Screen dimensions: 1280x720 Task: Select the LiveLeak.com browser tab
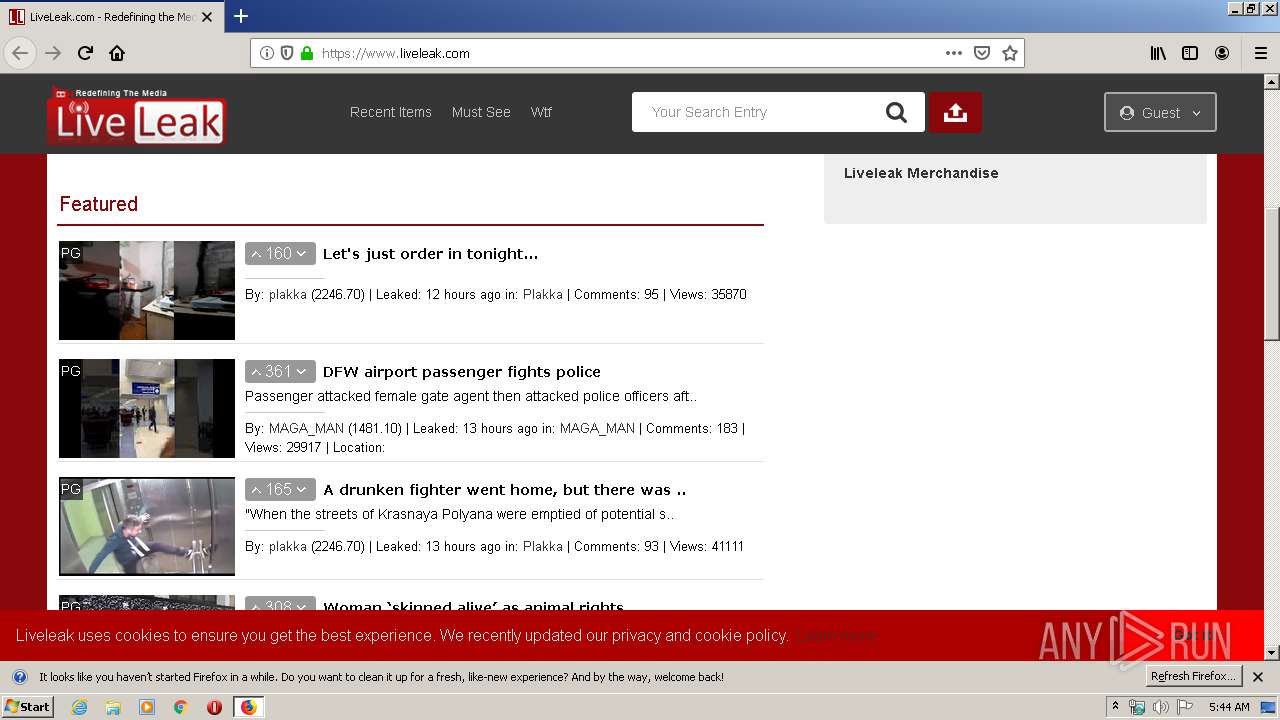112,17
